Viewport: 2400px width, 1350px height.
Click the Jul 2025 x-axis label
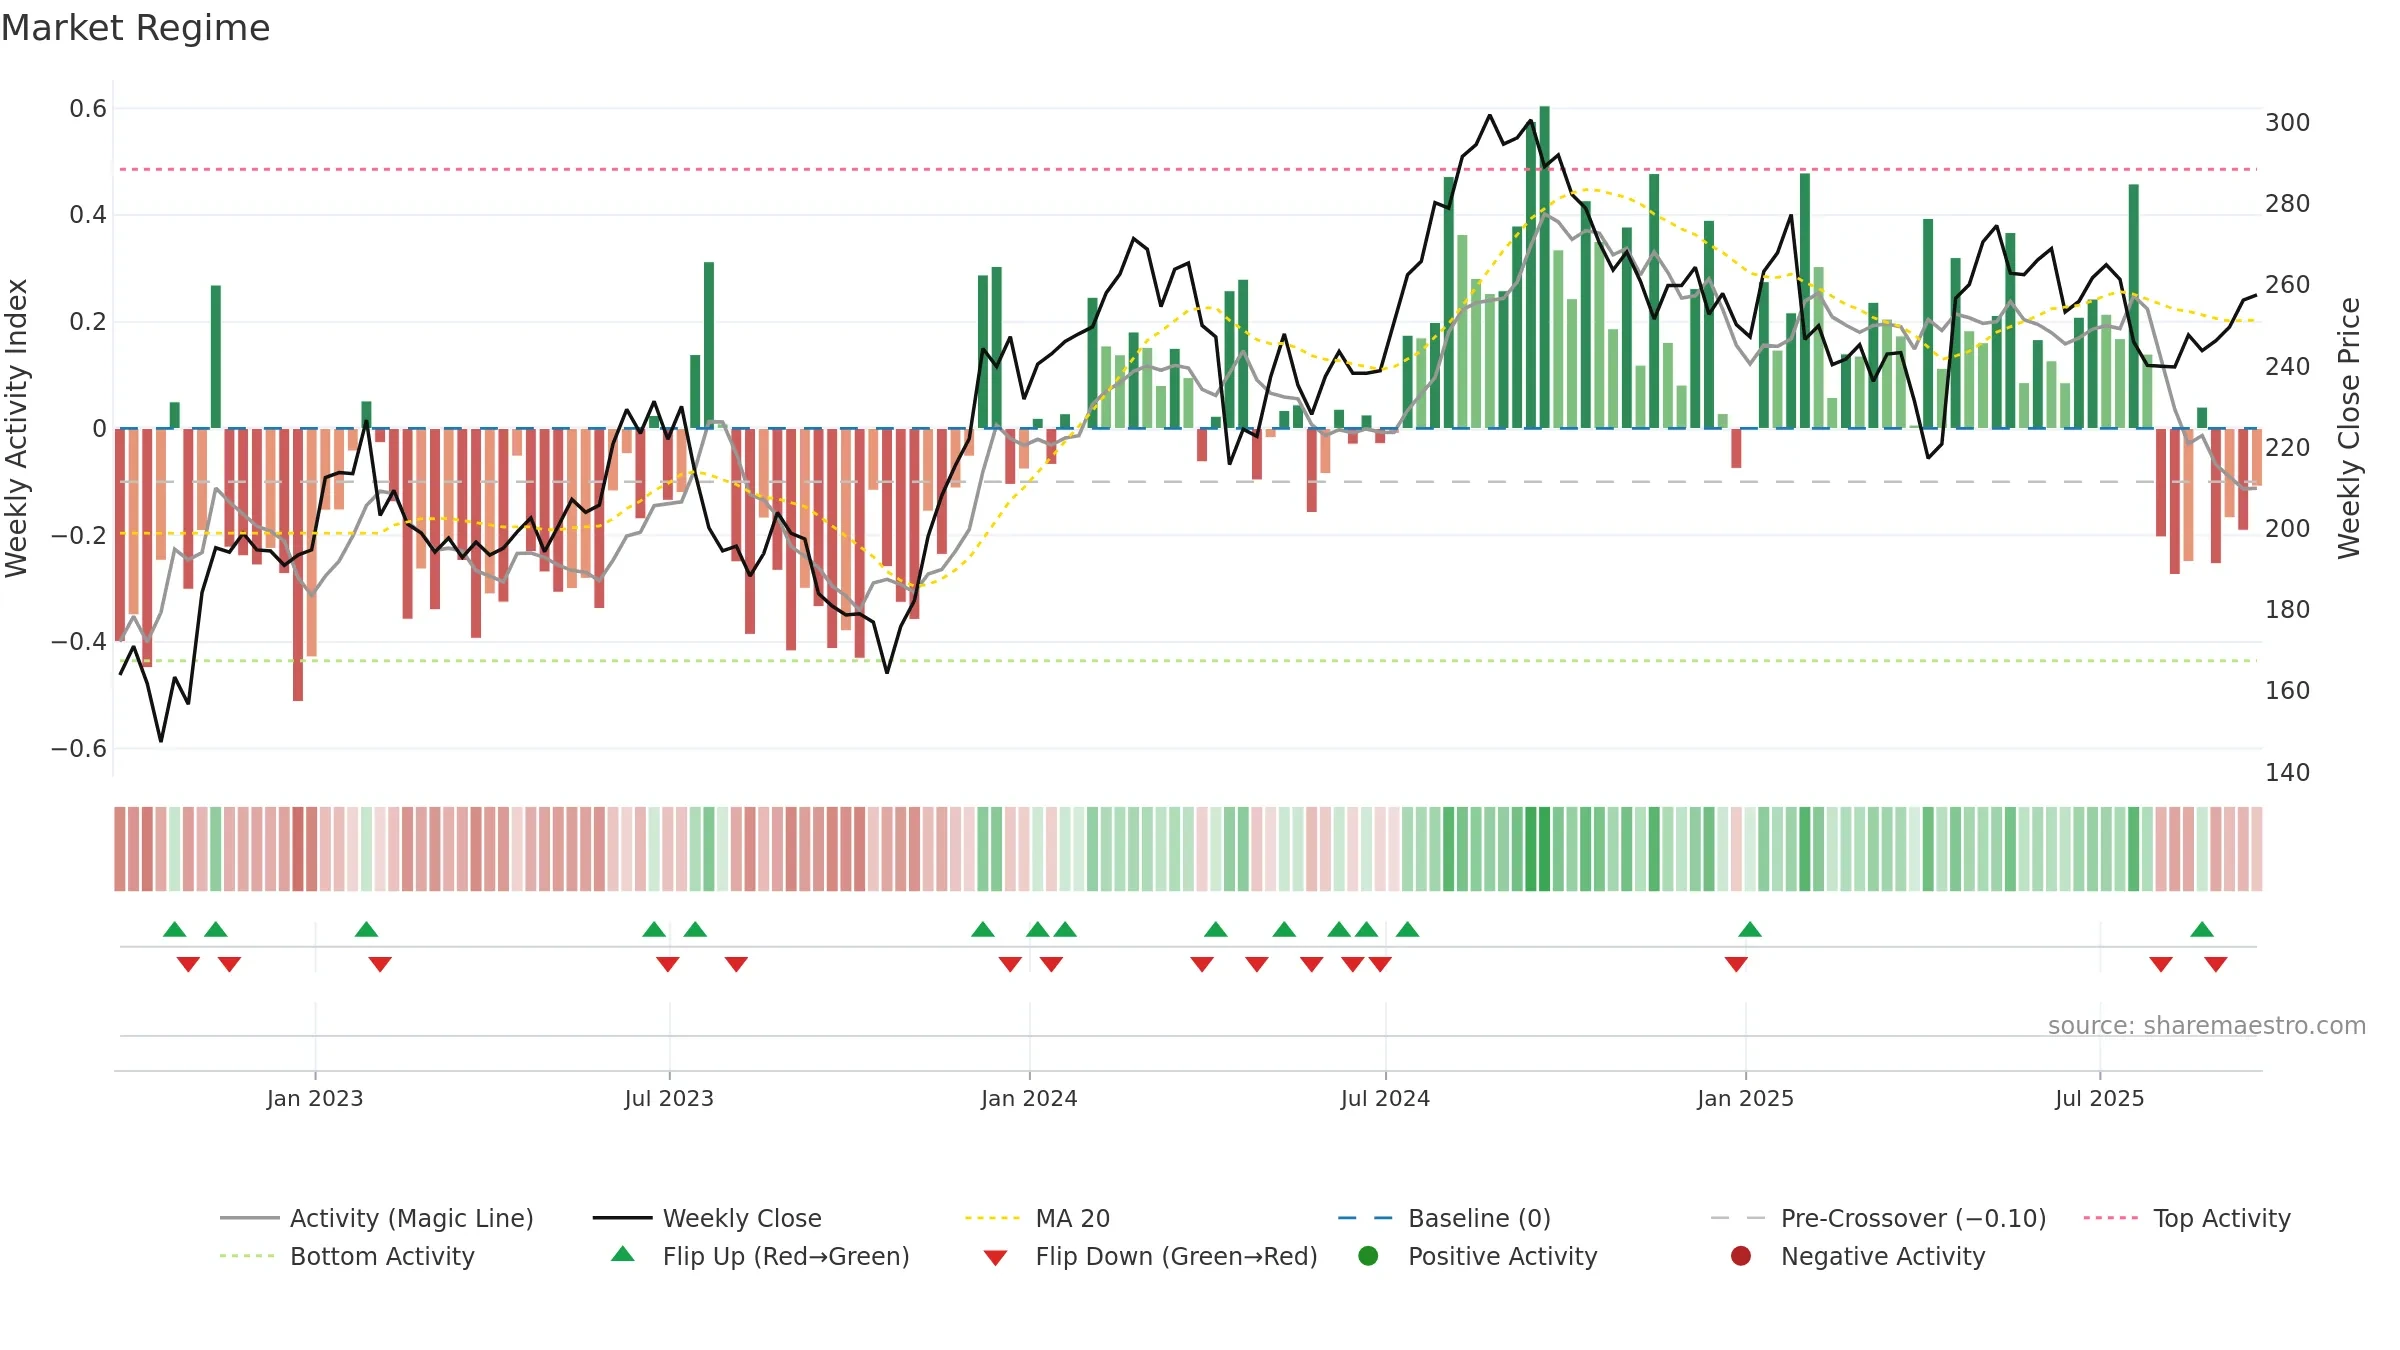[x=2100, y=1098]
